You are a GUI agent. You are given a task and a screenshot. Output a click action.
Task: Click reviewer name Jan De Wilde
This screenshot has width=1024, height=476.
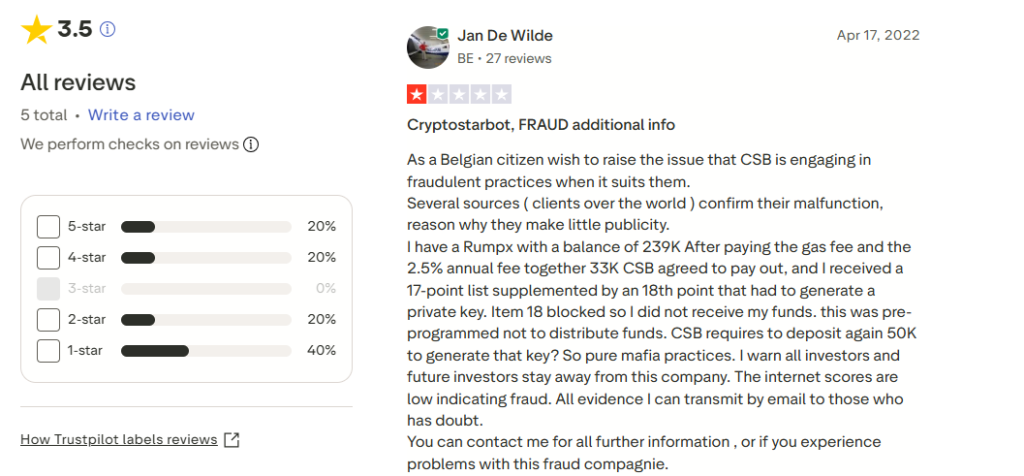coord(505,36)
